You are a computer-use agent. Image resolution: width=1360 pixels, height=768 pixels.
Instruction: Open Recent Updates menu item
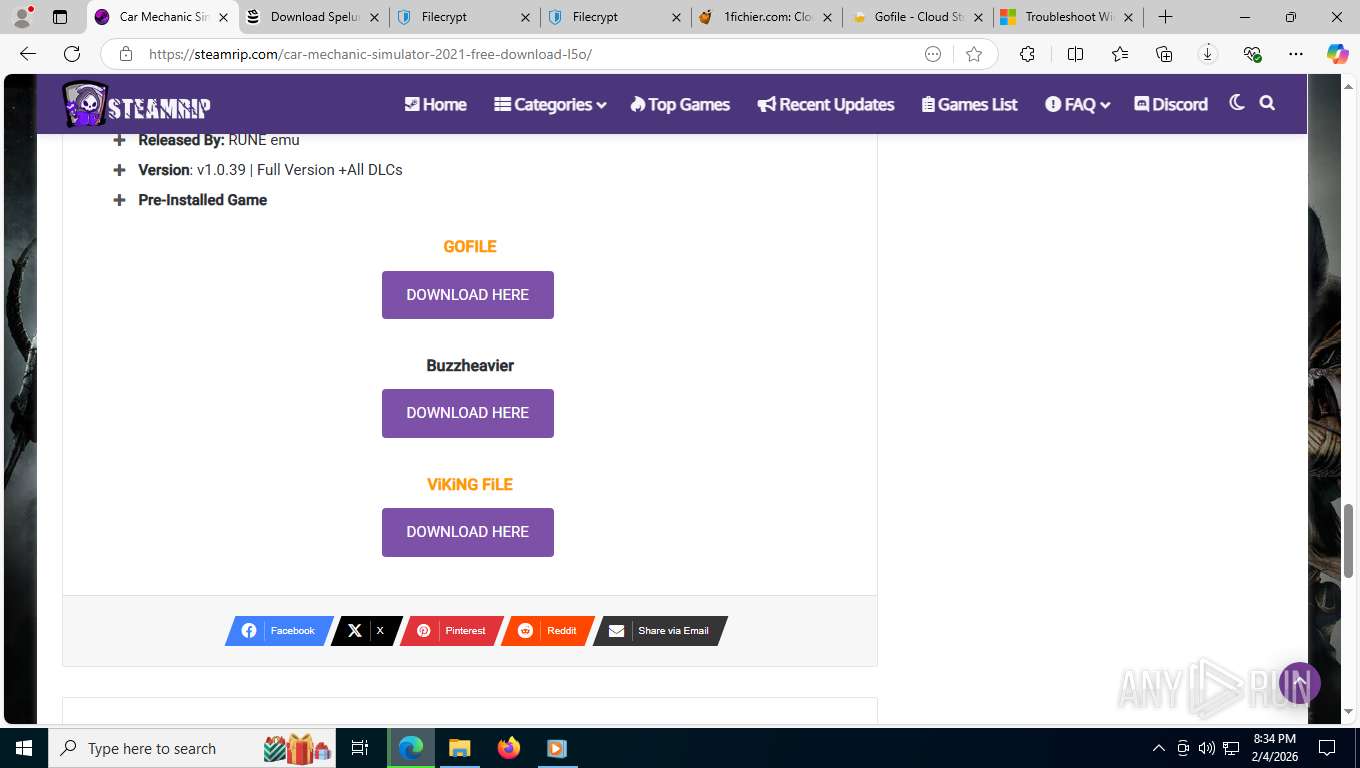click(x=826, y=104)
